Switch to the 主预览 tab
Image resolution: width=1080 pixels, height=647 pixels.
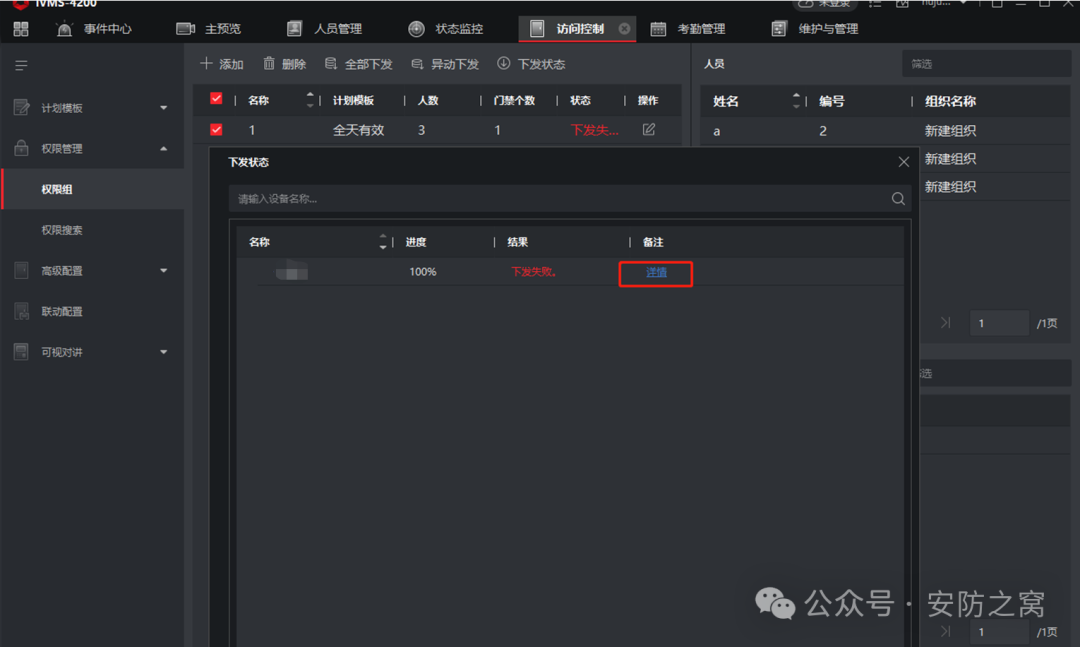coord(209,29)
